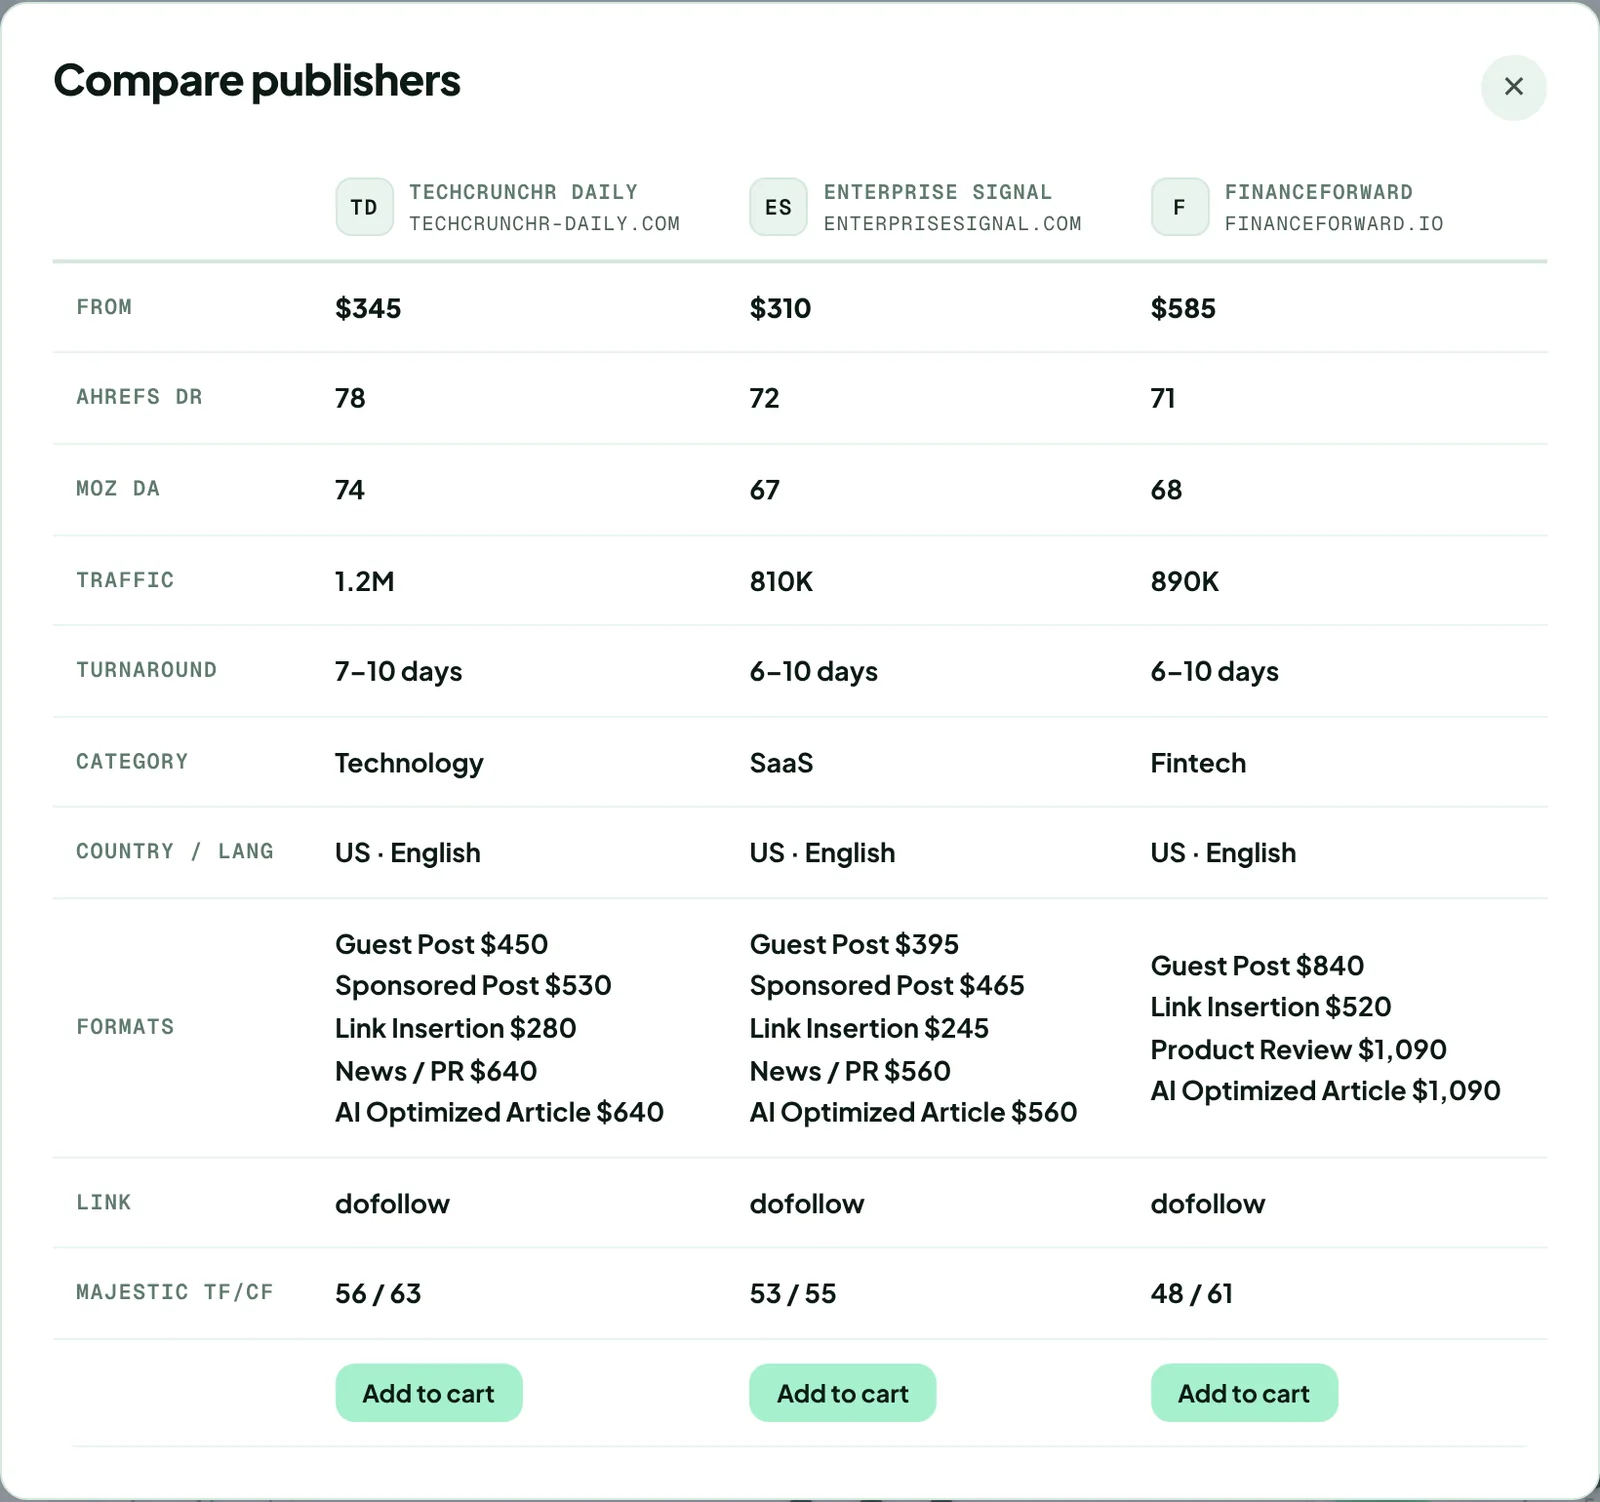
Task: Select Guest Post $450 format
Action: (x=441, y=944)
